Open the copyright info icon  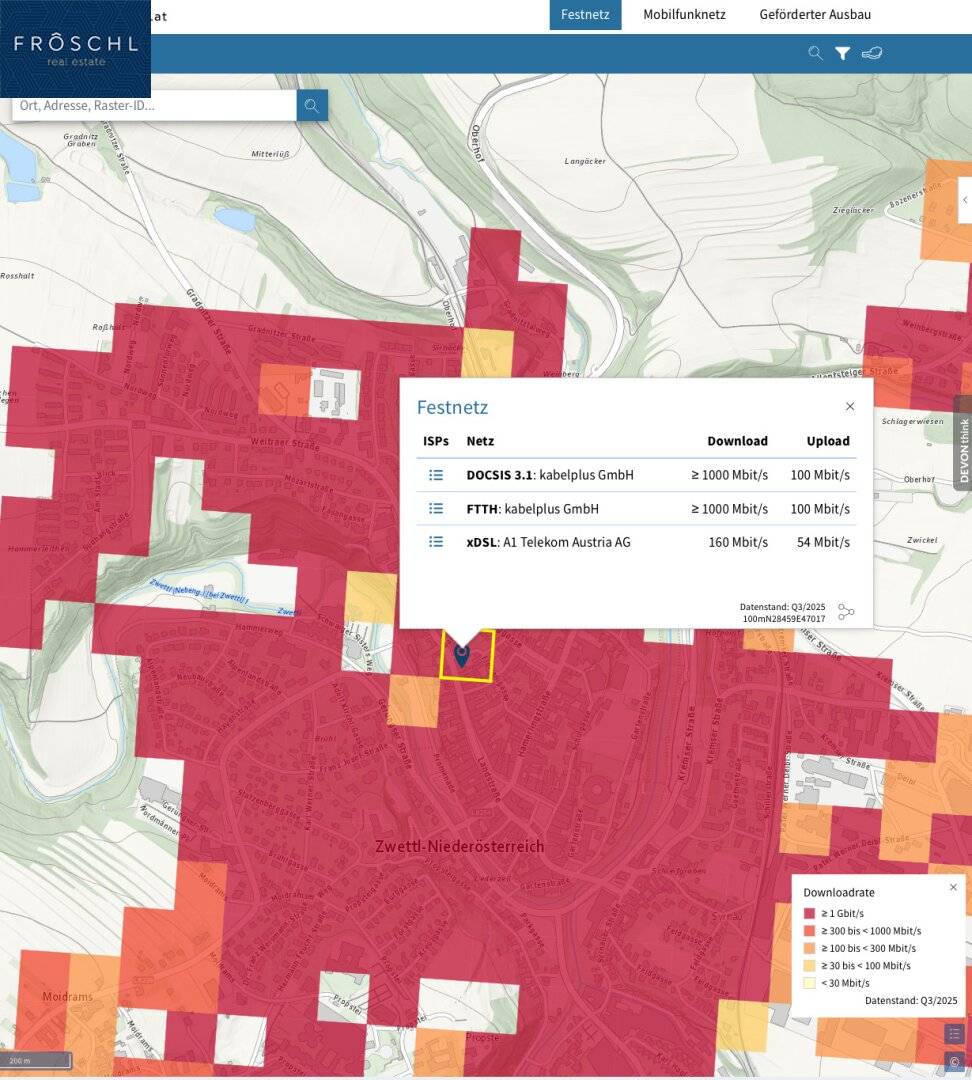coord(954,1061)
